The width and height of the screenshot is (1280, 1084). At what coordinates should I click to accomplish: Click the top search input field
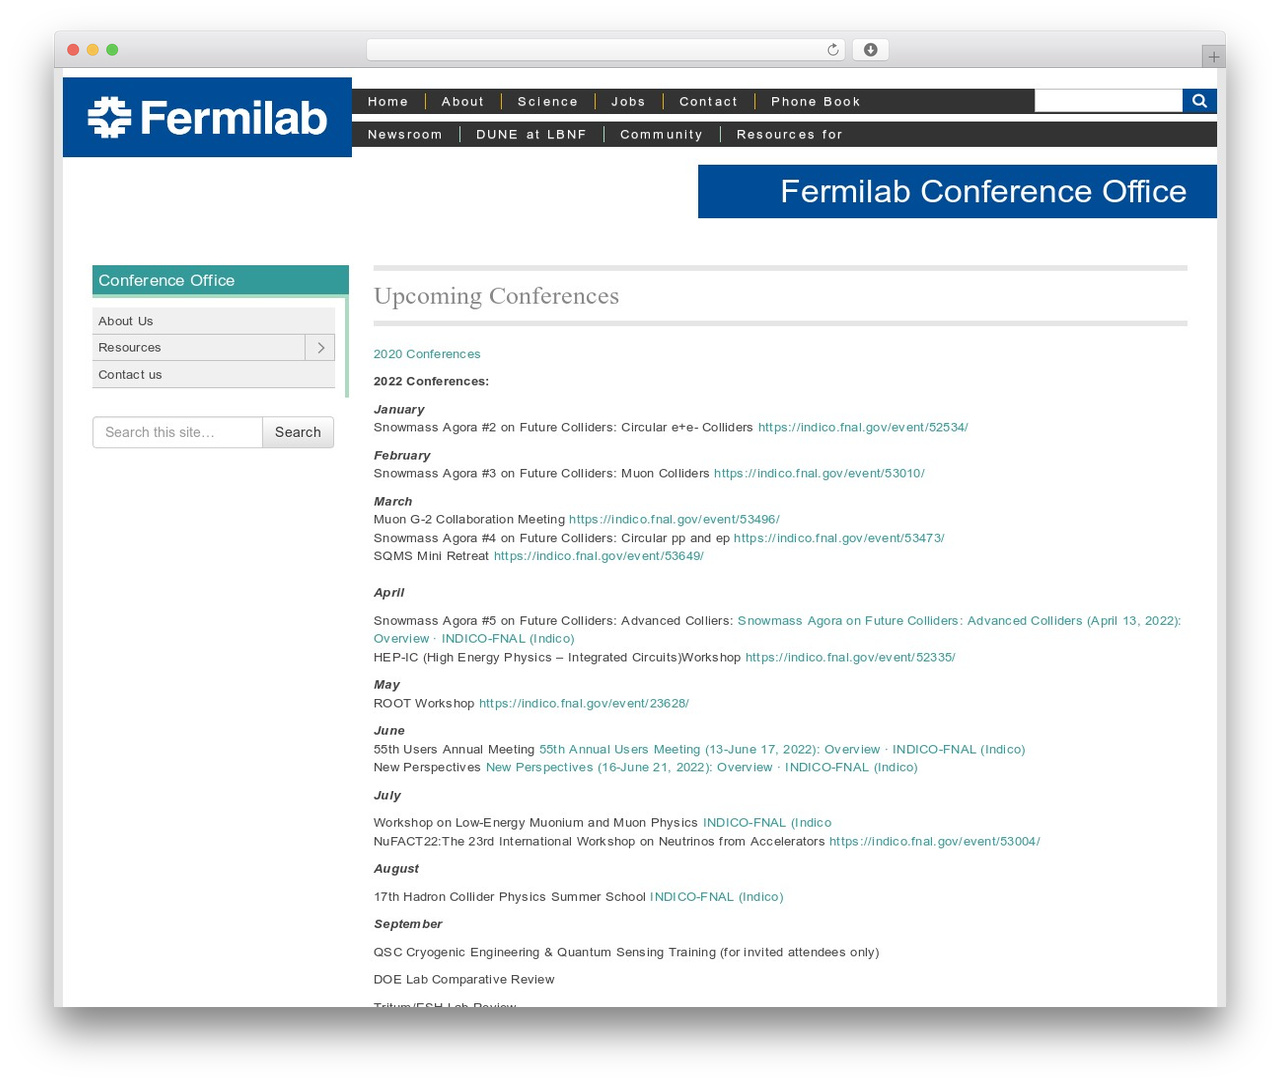[1108, 101]
